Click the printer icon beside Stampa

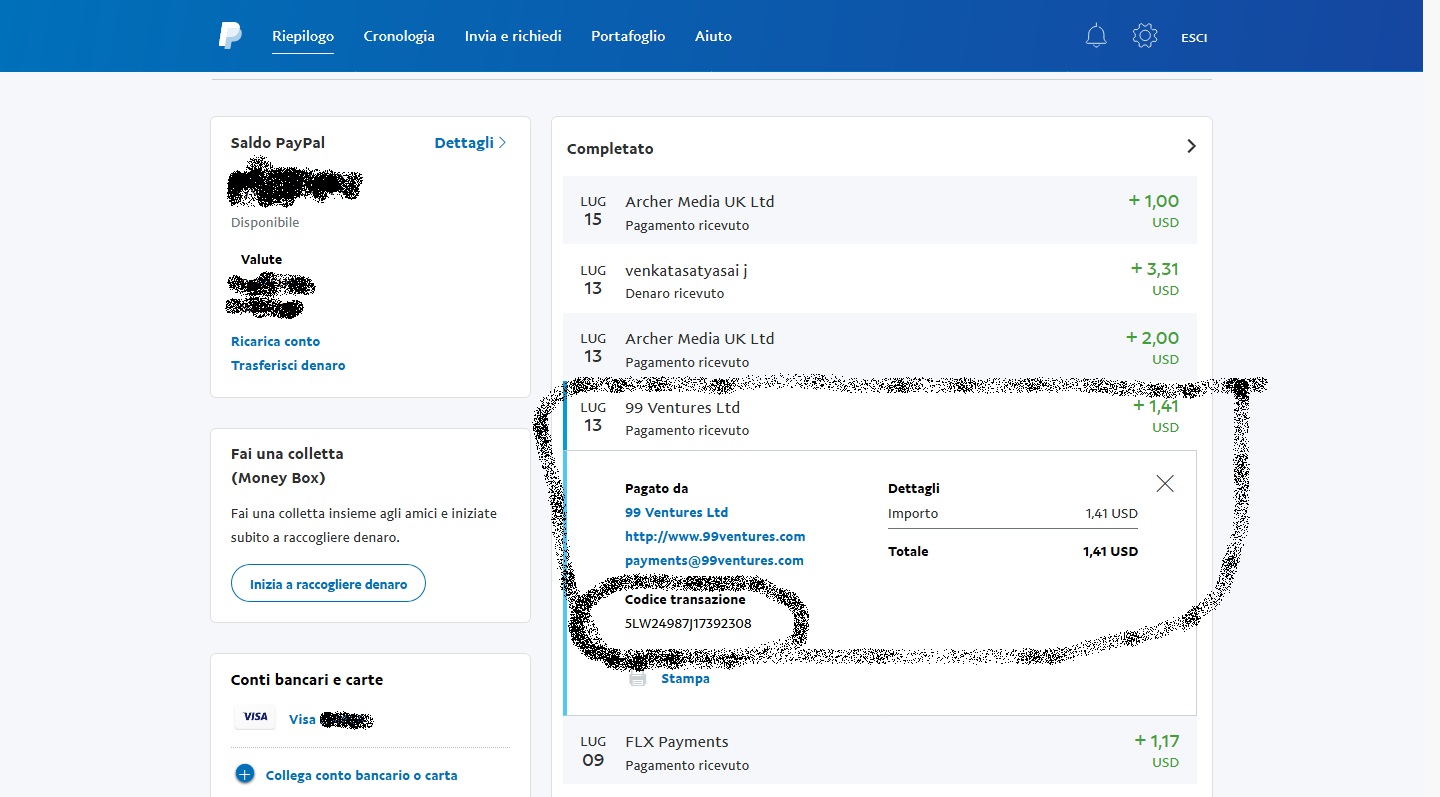(x=638, y=679)
